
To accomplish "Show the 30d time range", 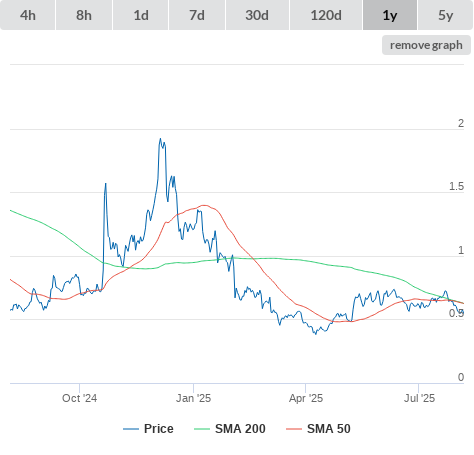I will pyautogui.click(x=257, y=15).
